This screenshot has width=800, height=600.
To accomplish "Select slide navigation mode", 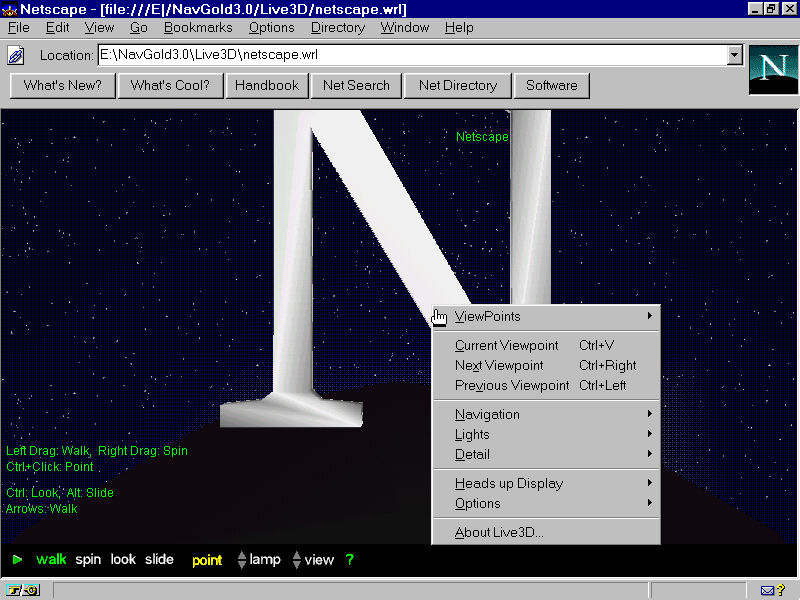I will pos(159,560).
